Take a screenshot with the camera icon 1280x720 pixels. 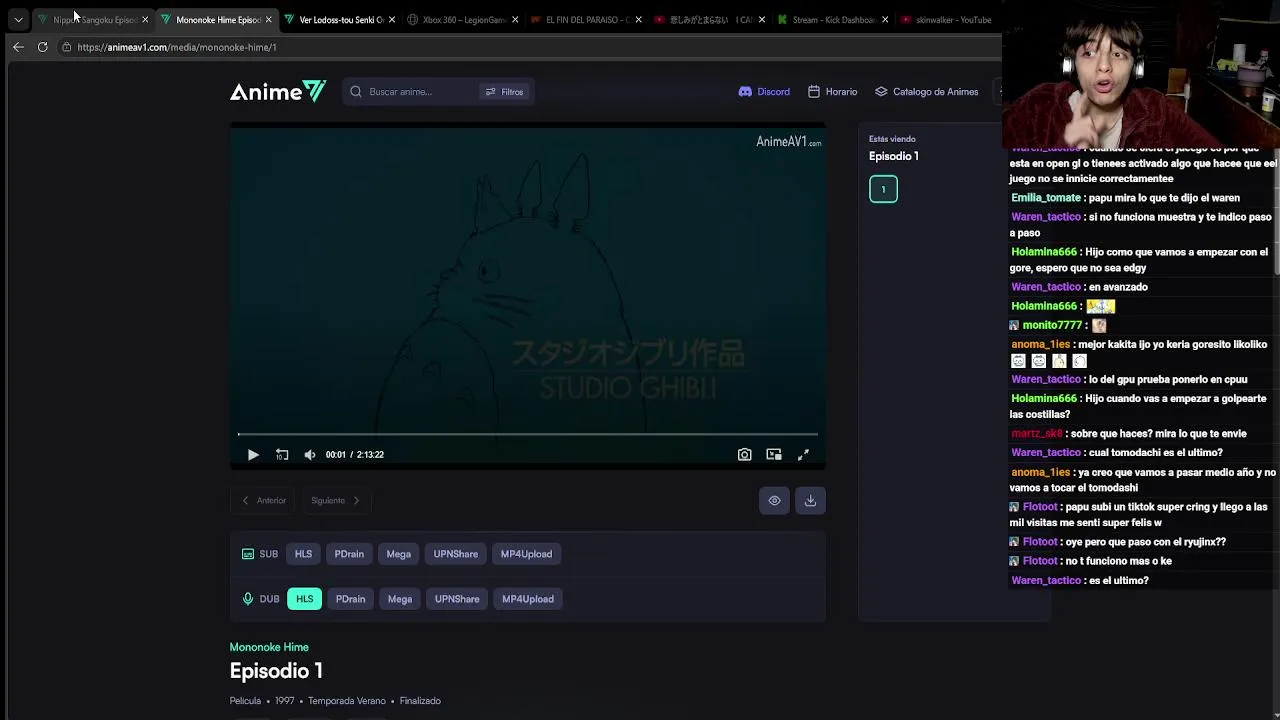pyautogui.click(x=745, y=455)
